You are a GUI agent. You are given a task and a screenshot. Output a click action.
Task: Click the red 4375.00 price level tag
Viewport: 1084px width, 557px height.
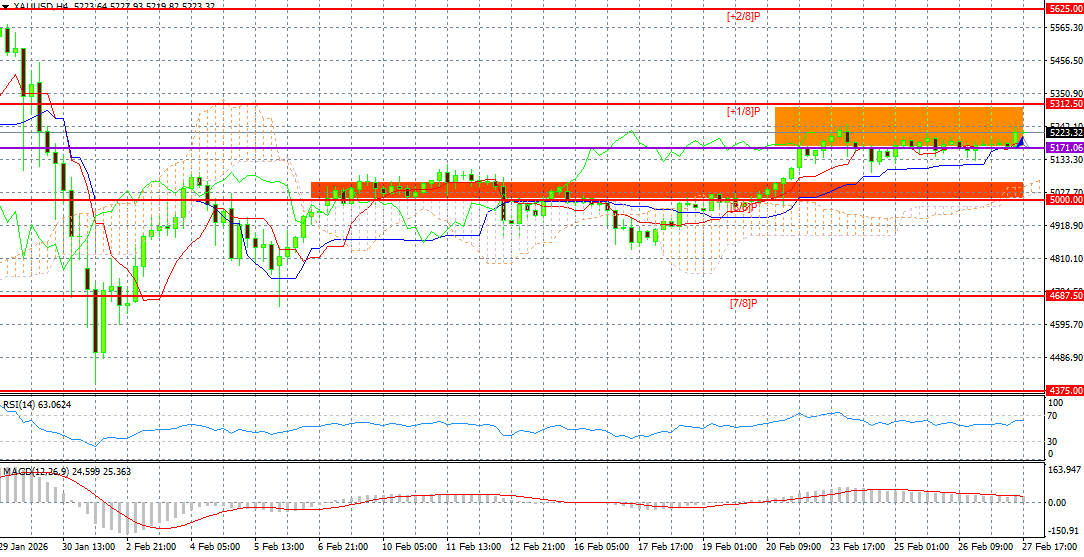click(x=1065, y=390)
